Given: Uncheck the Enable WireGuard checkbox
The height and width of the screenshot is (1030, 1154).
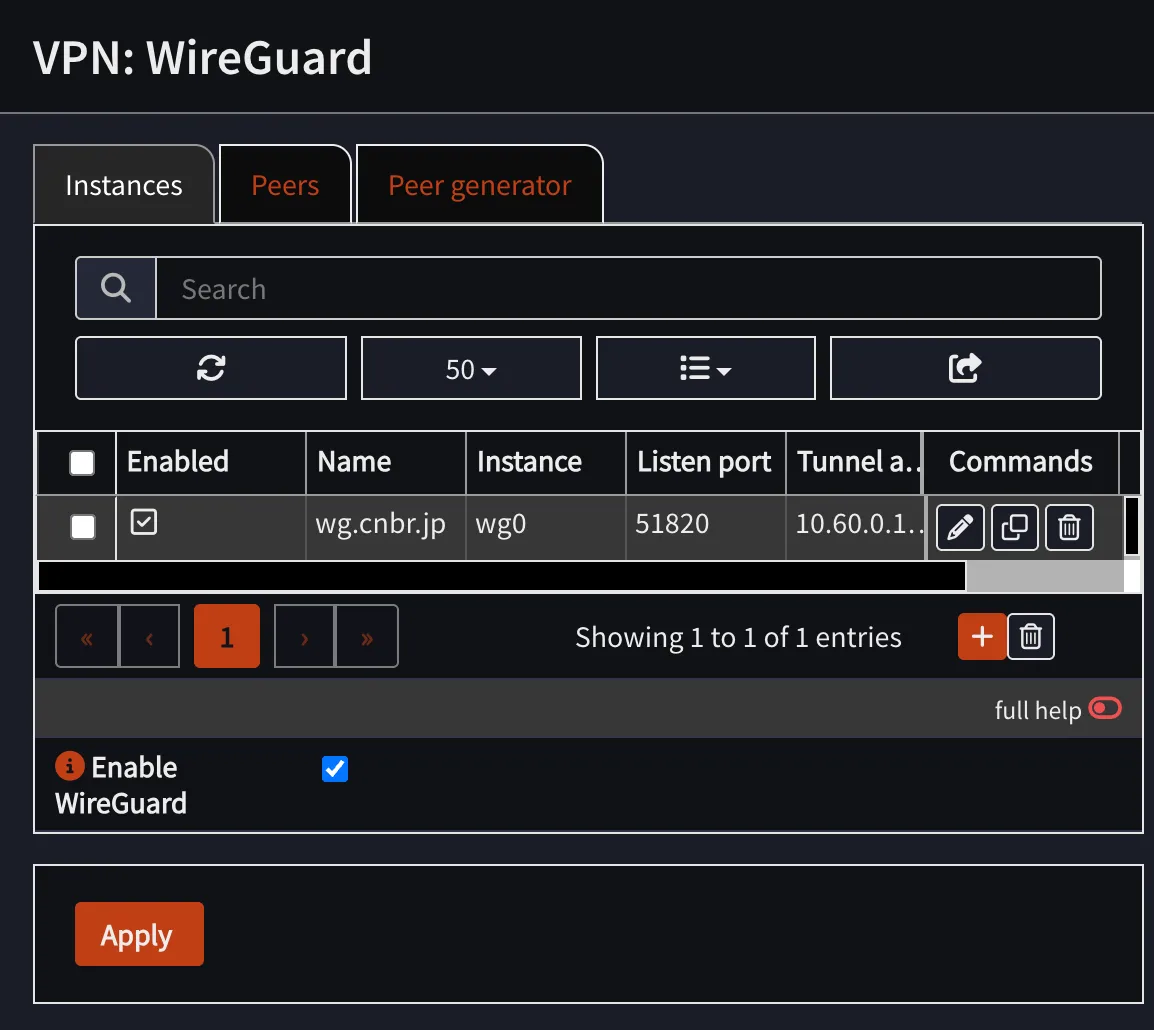Looking at the screenshot, I should [335, 768].
